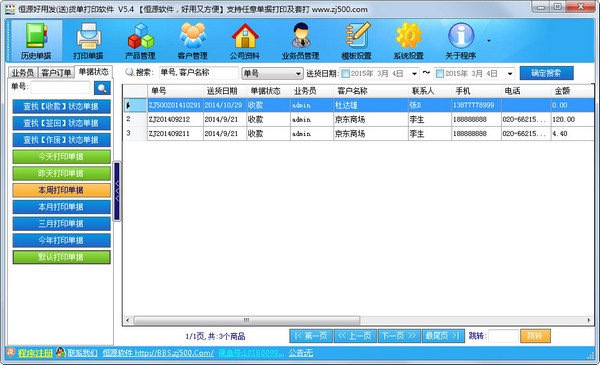Go to 最尾页 last page
The height and width of the screenshot is (365, 600).
pyautogui.click(x=443, y=336)
